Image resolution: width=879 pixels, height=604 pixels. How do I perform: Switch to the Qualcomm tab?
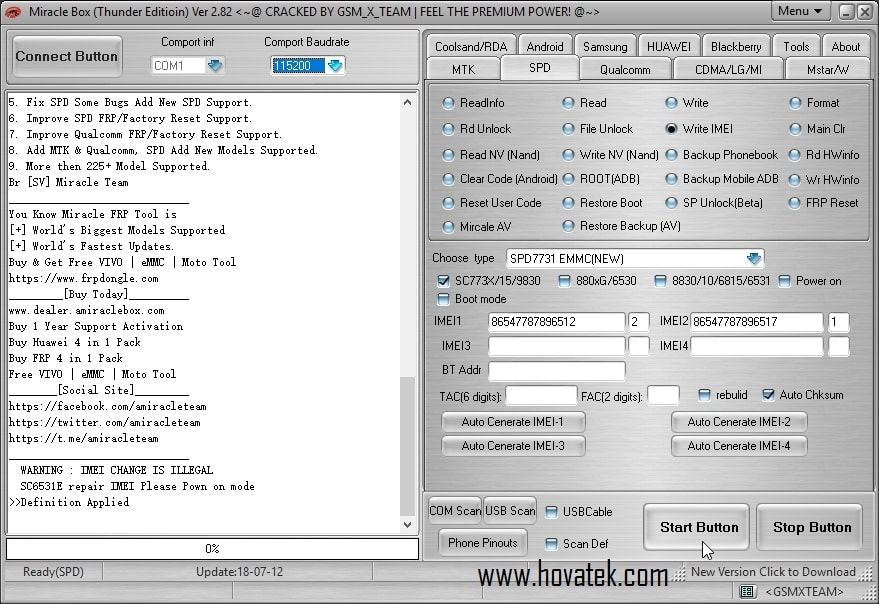[625, 70]
